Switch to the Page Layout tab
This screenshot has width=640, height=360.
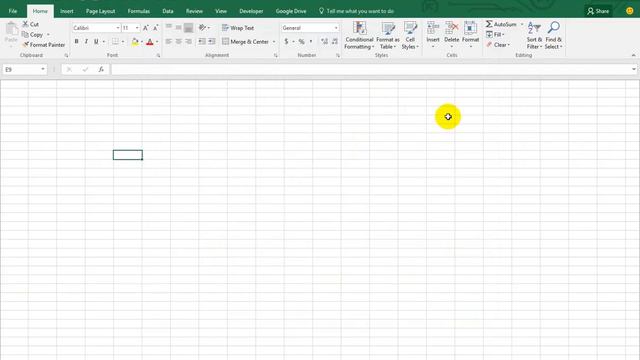pos(100,11)
